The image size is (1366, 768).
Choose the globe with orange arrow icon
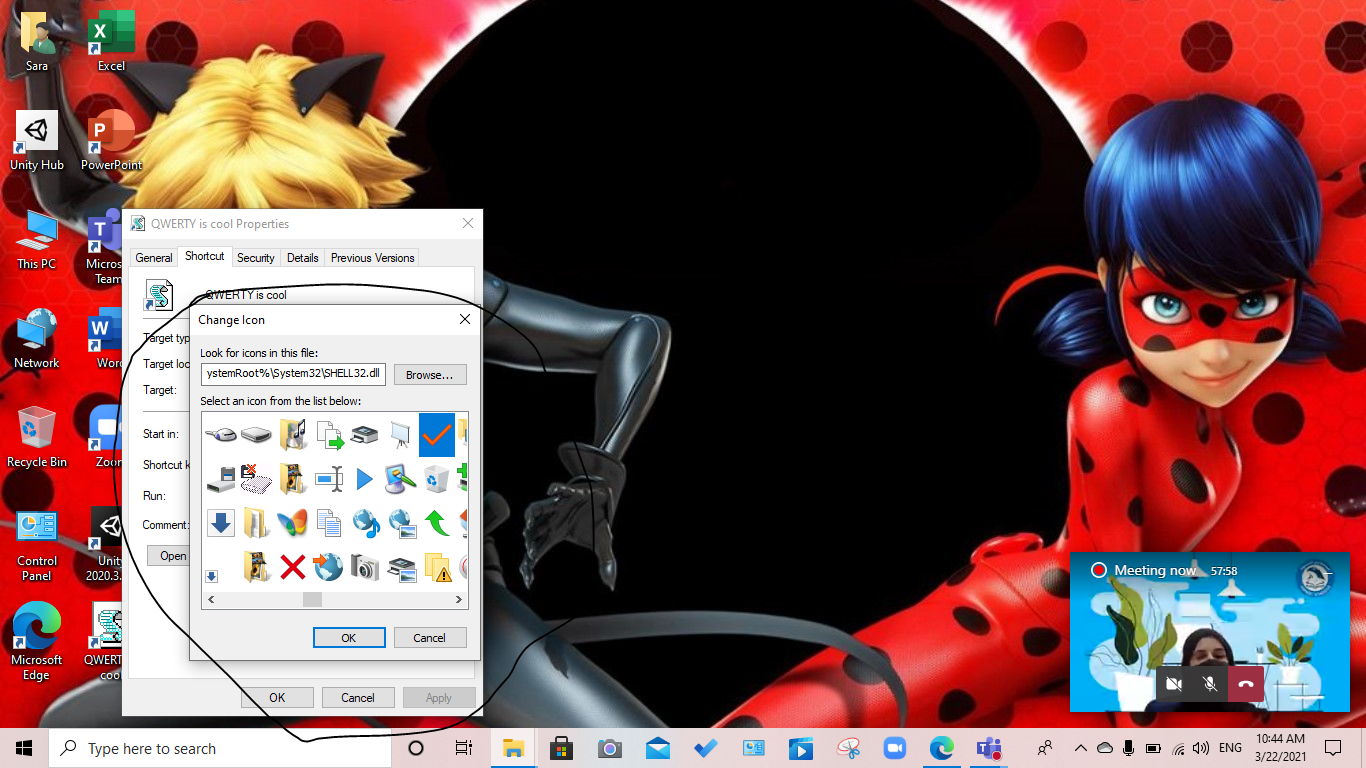point(328,567)
